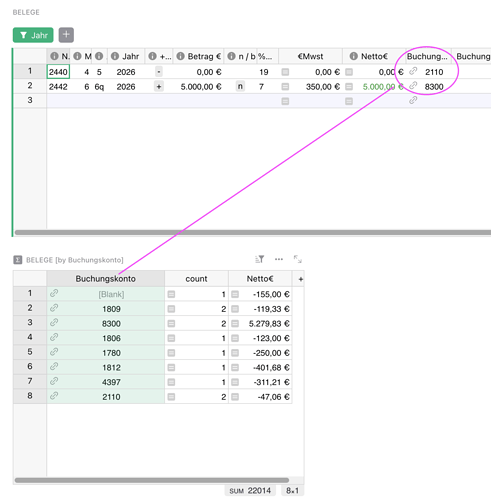The width and height of the screenshot is (491, 500).
Task: Select cell 2442 in second row
Action: click(x=58, y=87)
